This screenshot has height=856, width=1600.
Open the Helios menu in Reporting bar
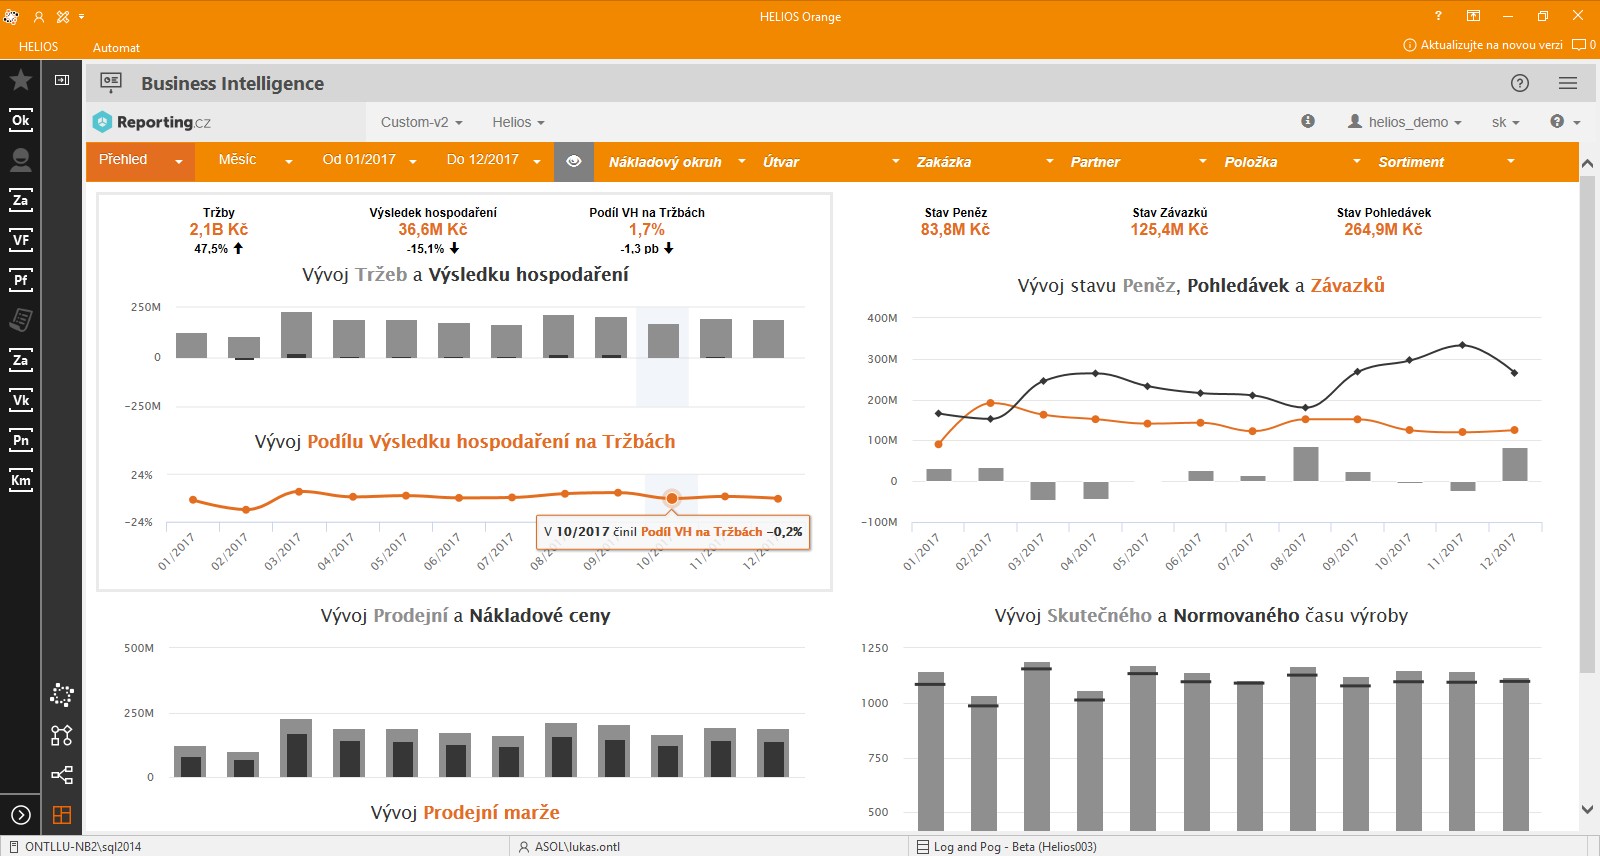[x=518, y=122]
